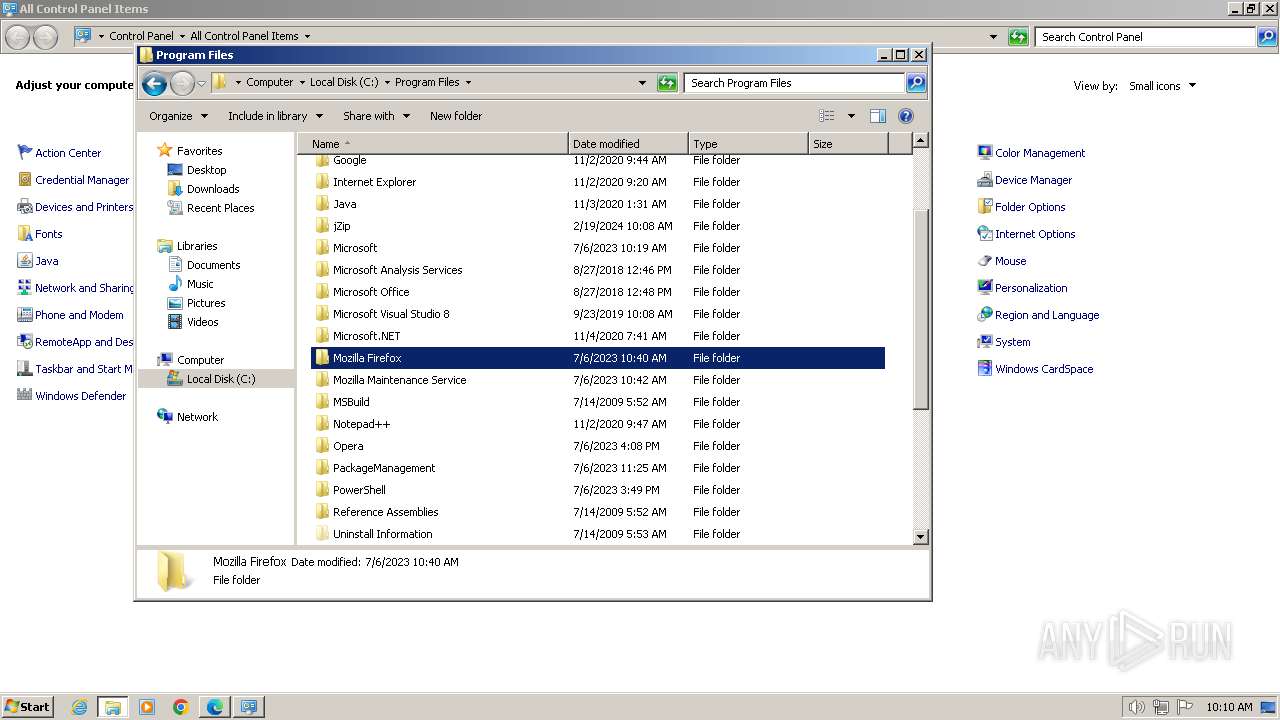Expand the Local Disk (C:) breadcrumb arrow
This screenshot has width=1280, height=720.
click(x=387, y=83)
